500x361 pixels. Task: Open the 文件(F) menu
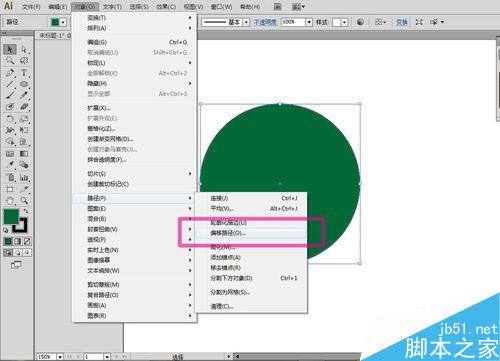pyautogui.click(x=31, y=7)
